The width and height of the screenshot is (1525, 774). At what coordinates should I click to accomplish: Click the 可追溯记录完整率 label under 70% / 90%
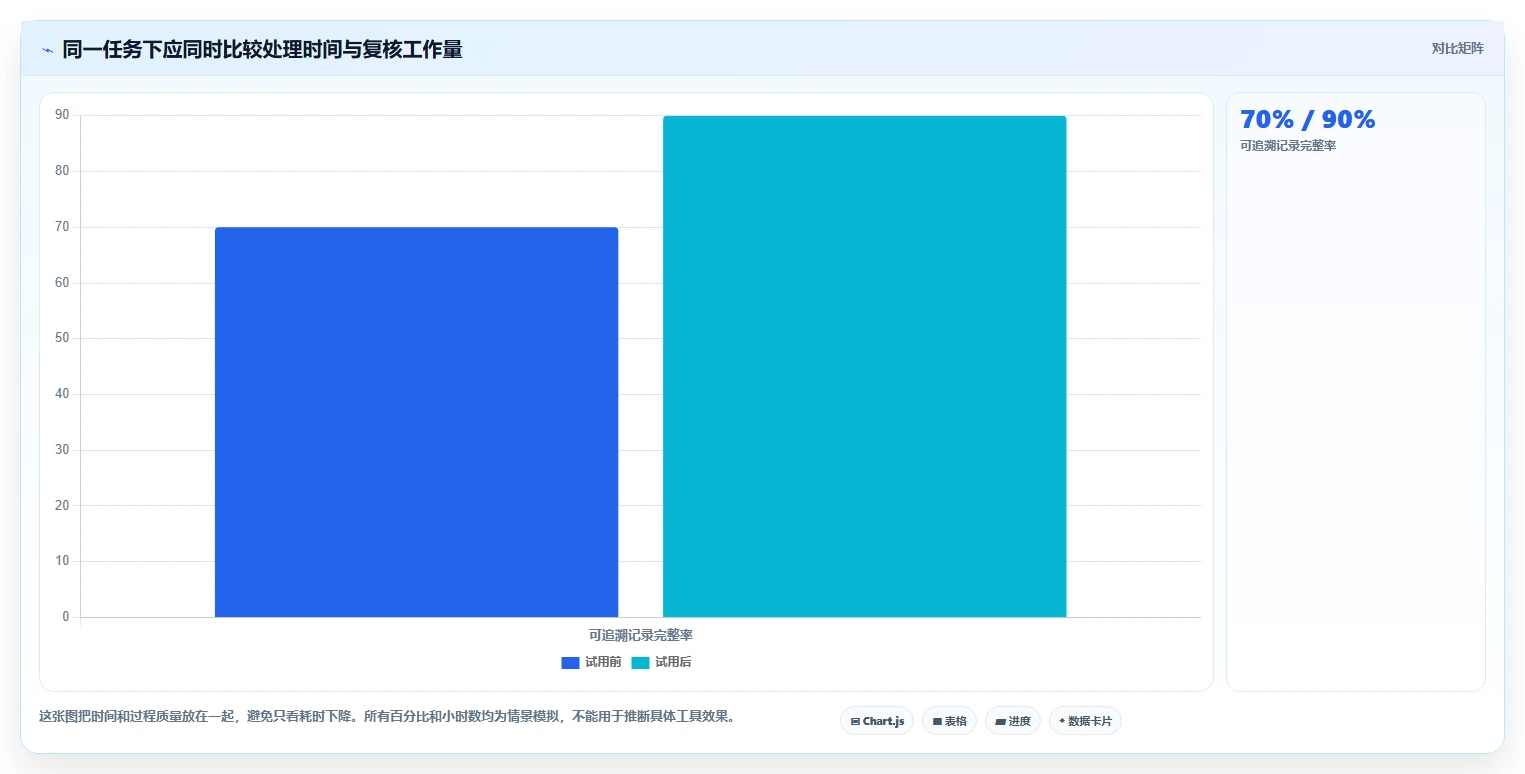click(1288, 146)
